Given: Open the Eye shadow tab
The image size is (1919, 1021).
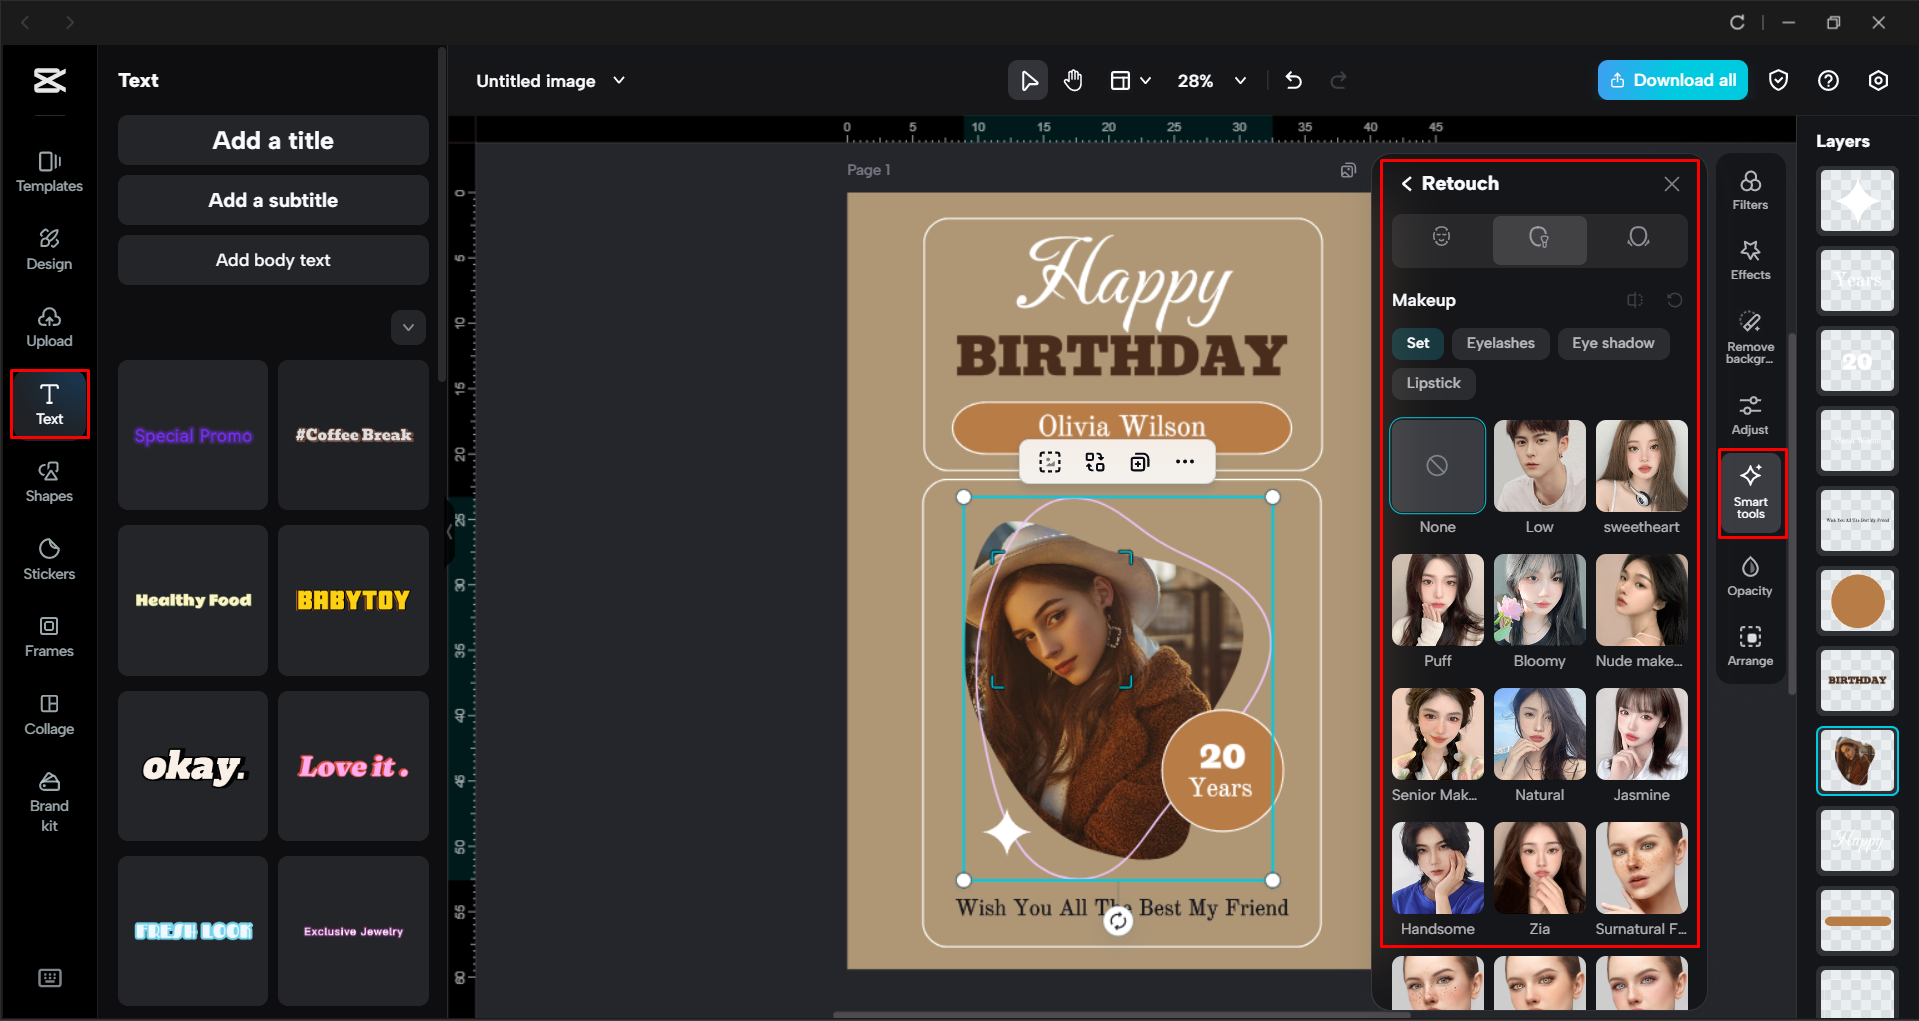Looking at the screenshot, I should click(x=1612, y=343).
